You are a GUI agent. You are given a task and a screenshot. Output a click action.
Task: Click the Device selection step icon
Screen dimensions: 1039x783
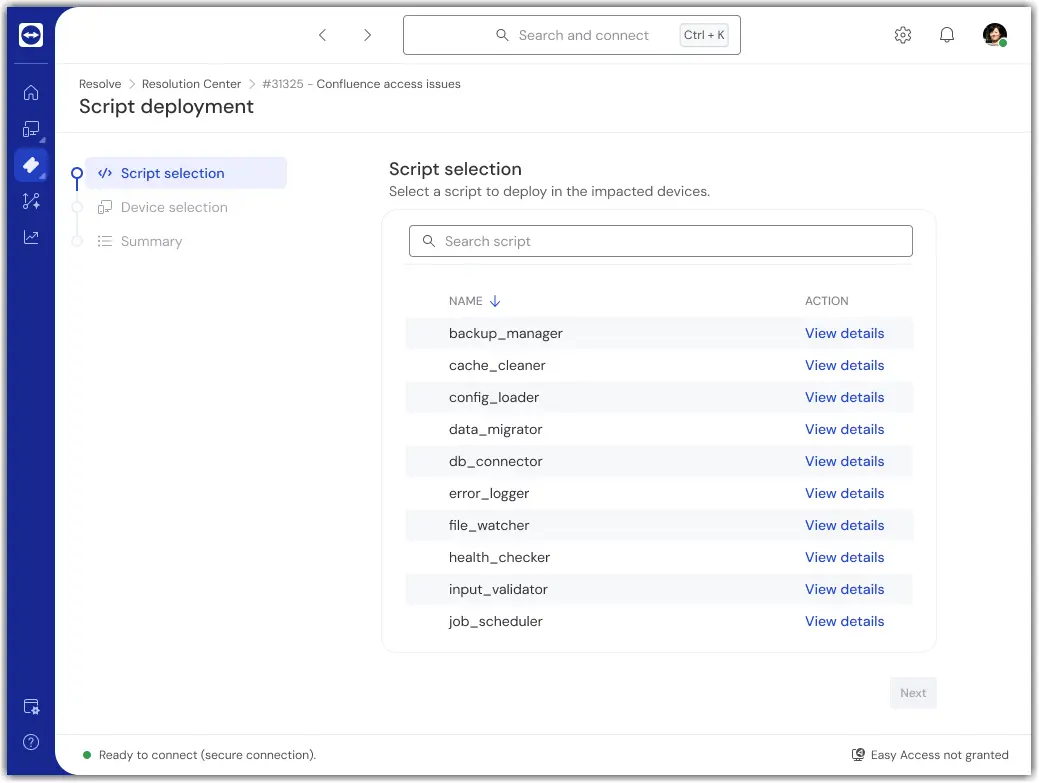tap(105, 207)
